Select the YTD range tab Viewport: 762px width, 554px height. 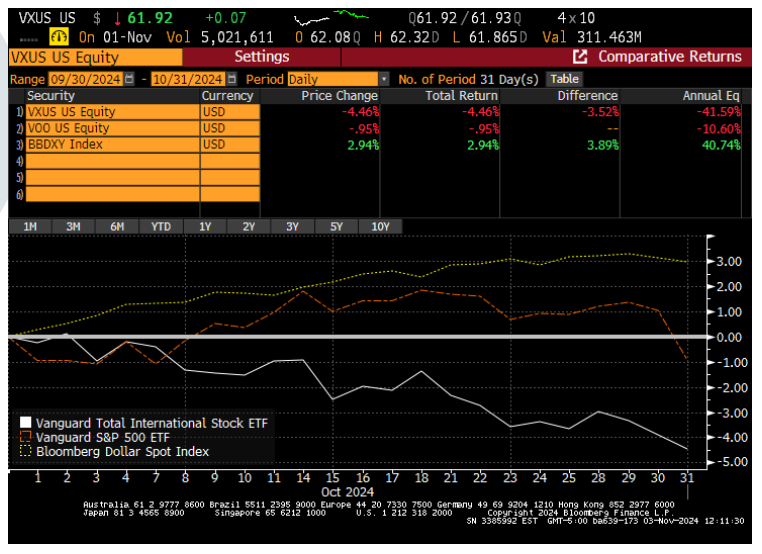point(161,226)
